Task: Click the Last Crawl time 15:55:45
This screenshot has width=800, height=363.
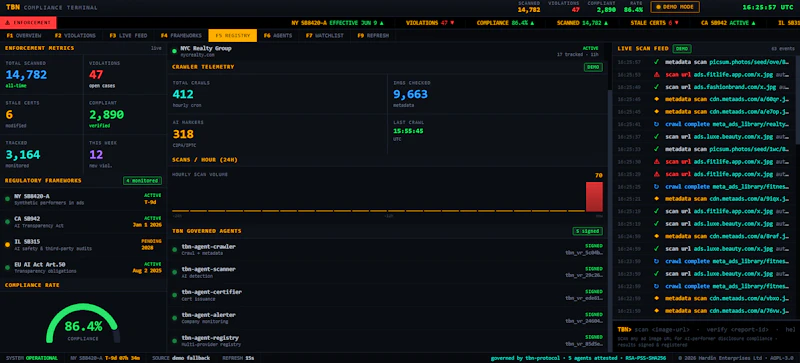Action: 408,131
